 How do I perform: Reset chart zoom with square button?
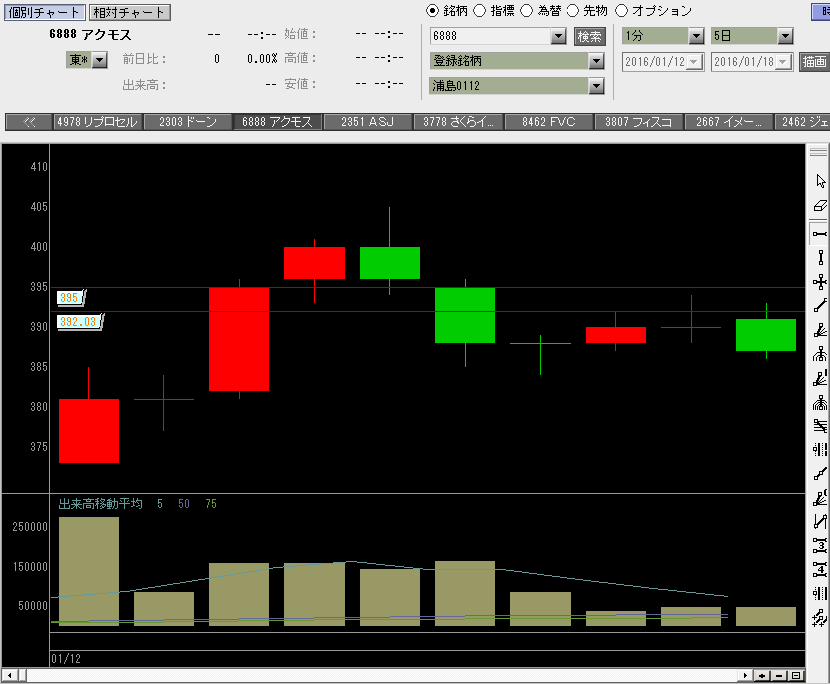point(796,676)
